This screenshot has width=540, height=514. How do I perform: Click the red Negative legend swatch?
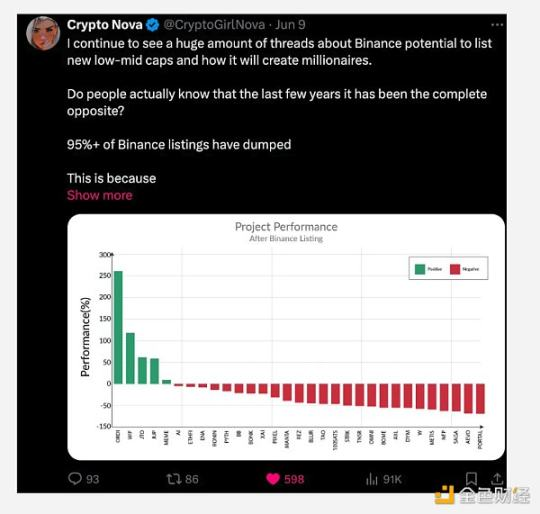pyautogui.click(x=455, y=269)
